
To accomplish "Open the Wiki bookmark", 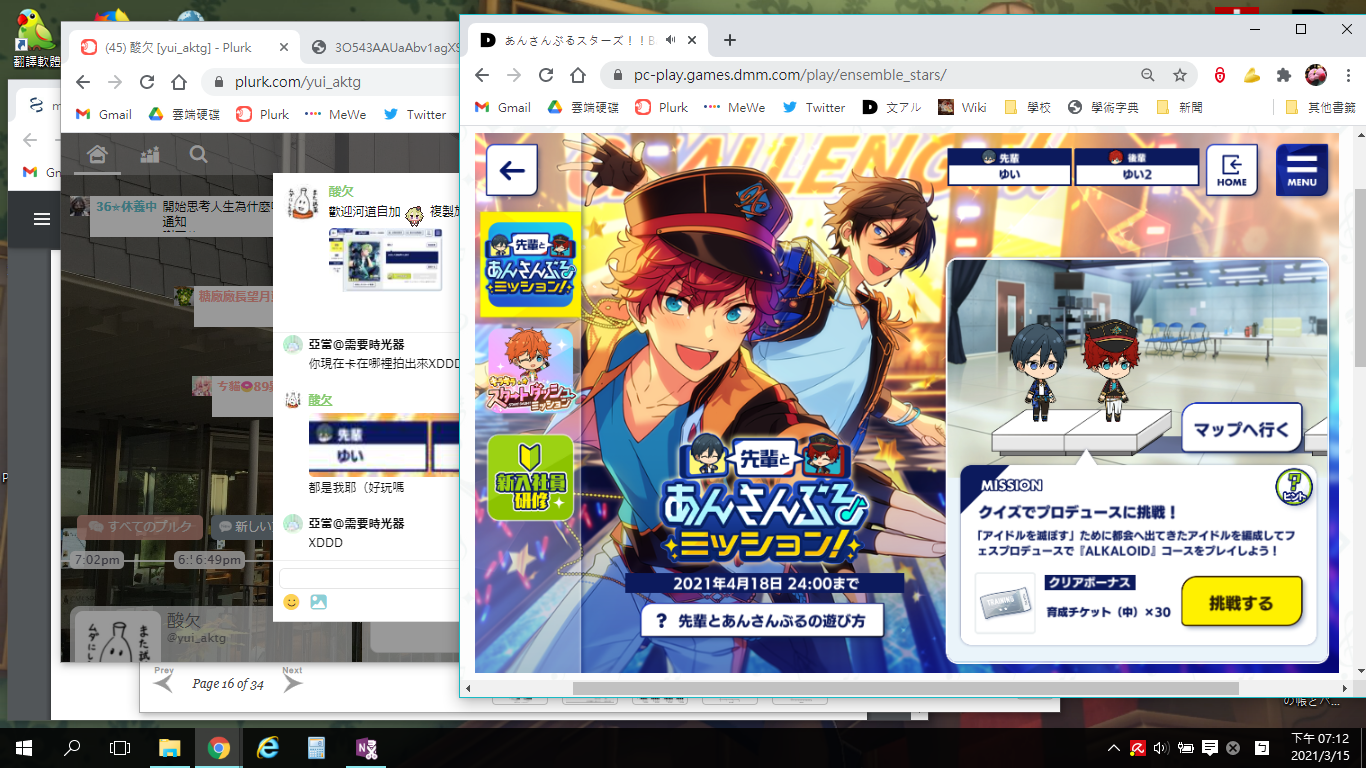I will [x=962, y=107].
